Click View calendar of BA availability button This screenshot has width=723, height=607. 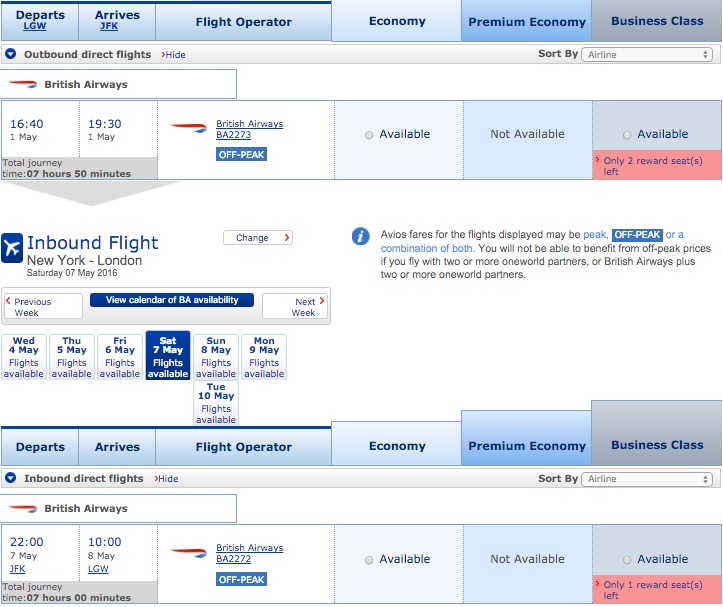pos(172,300)
